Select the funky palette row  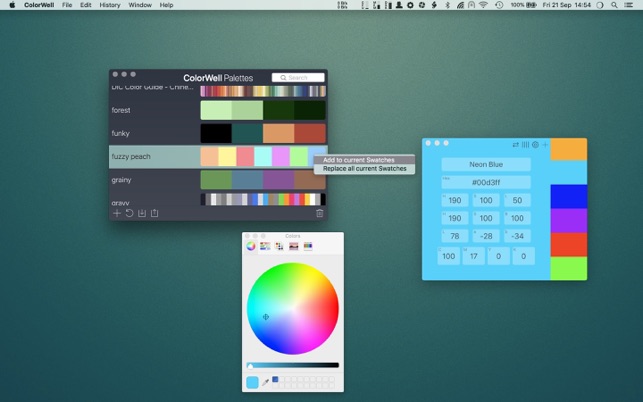click(218, 133)
